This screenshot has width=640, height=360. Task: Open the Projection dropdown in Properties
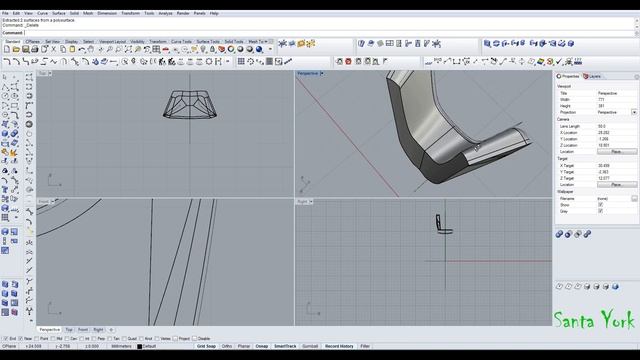[634, 112]
